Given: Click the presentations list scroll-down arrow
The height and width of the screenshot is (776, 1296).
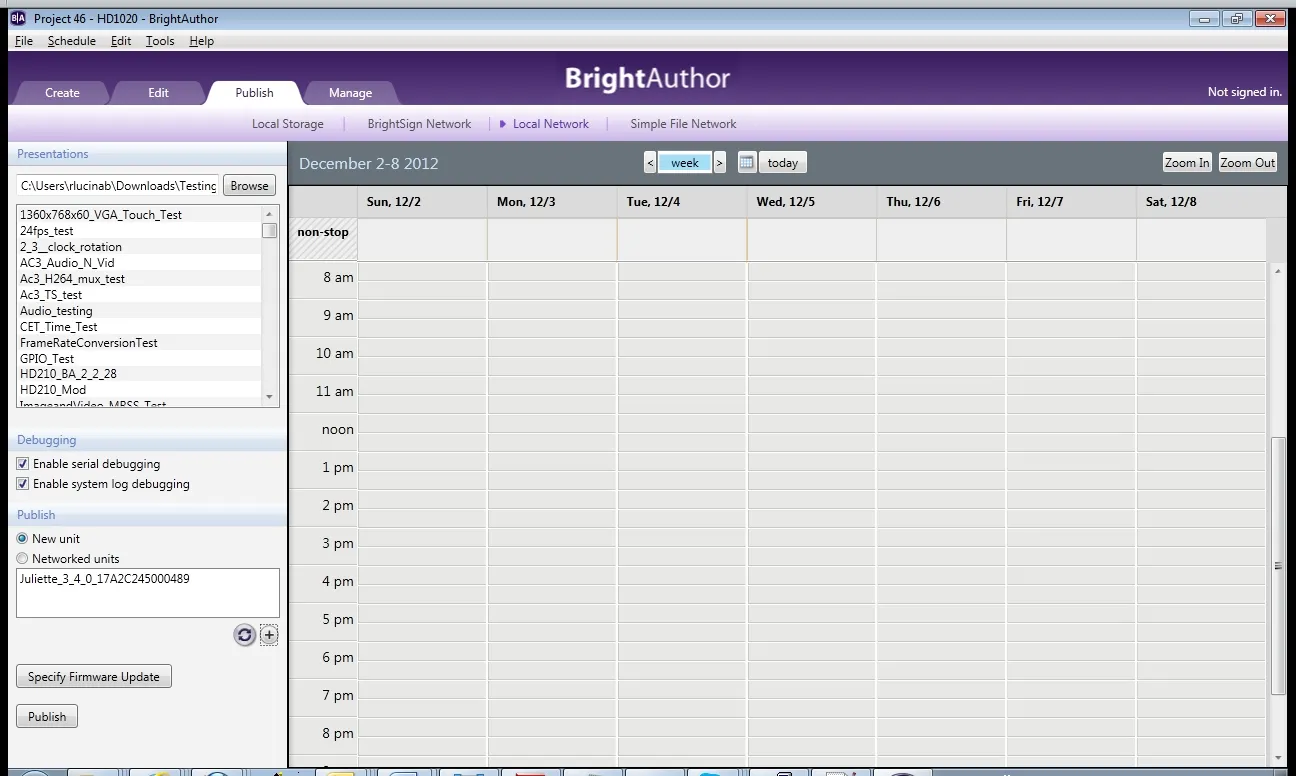Looking at the screenshot, I should click(x=269, y=398).
